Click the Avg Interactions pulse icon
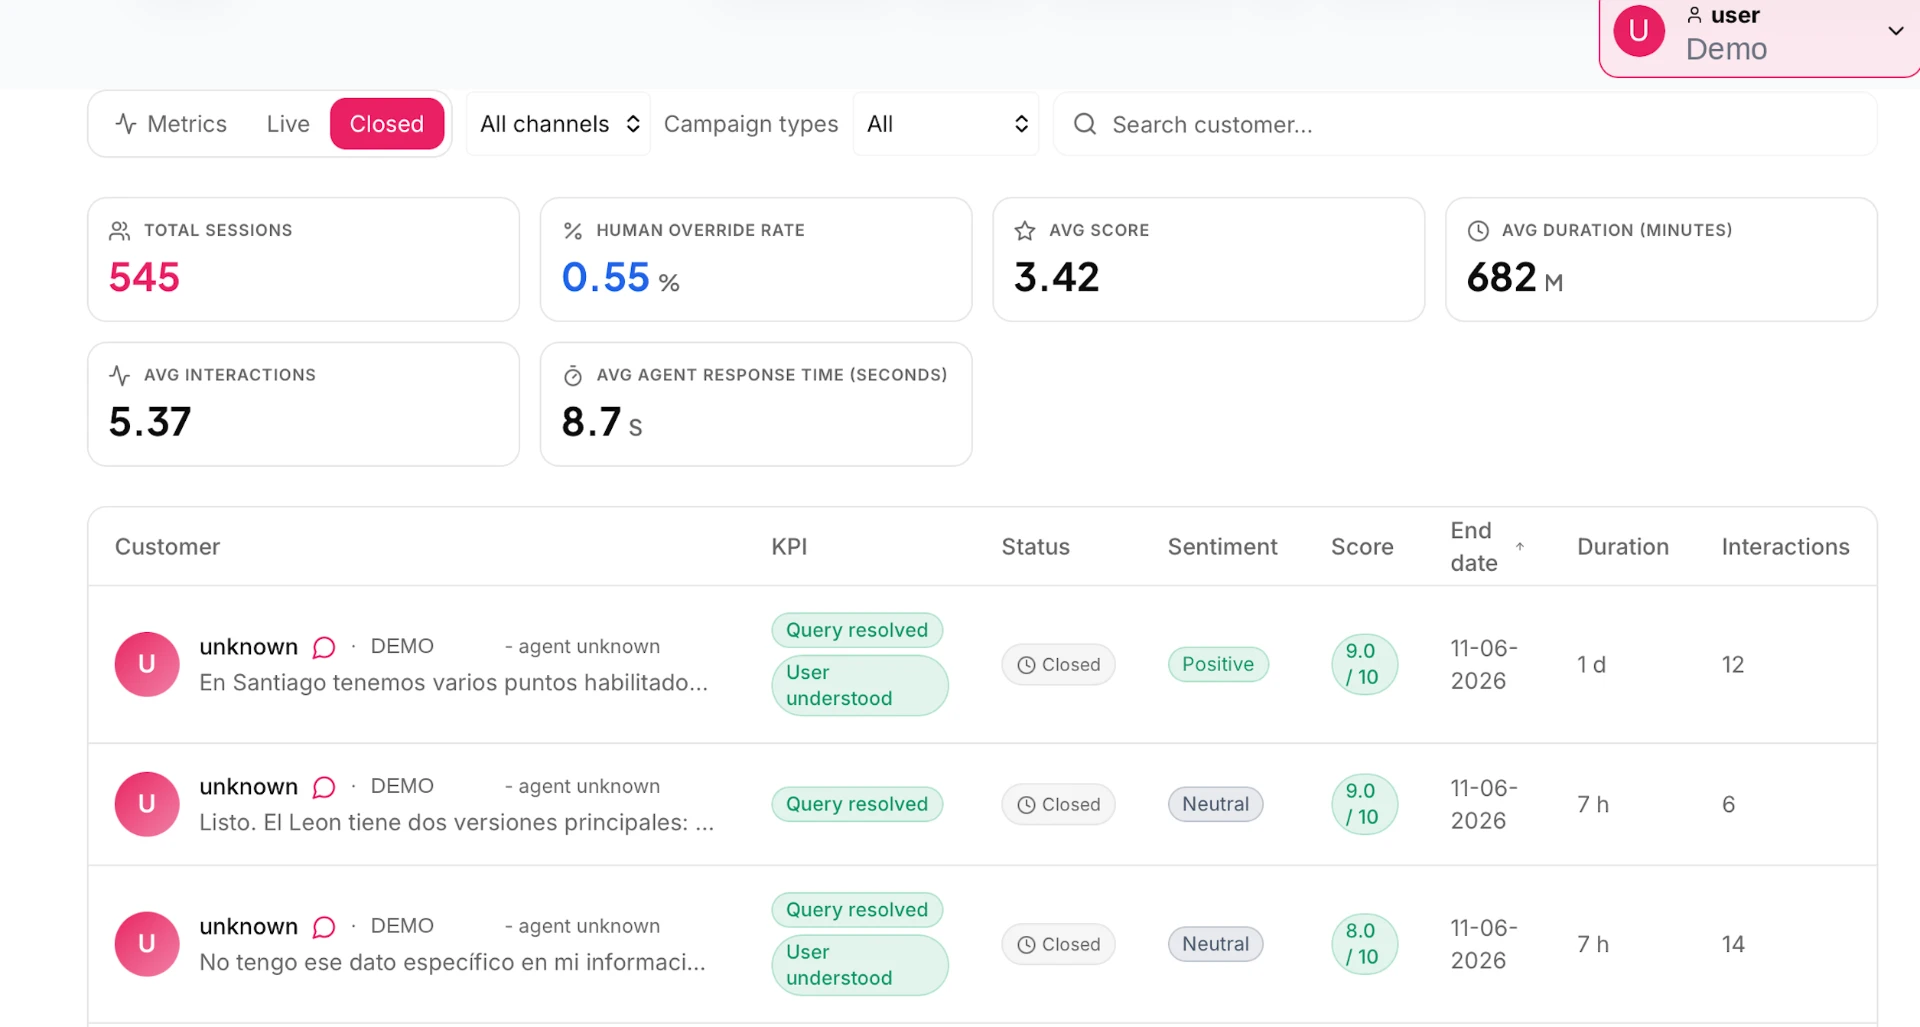Screen dimensions: 1920x1027 point(120,376)
